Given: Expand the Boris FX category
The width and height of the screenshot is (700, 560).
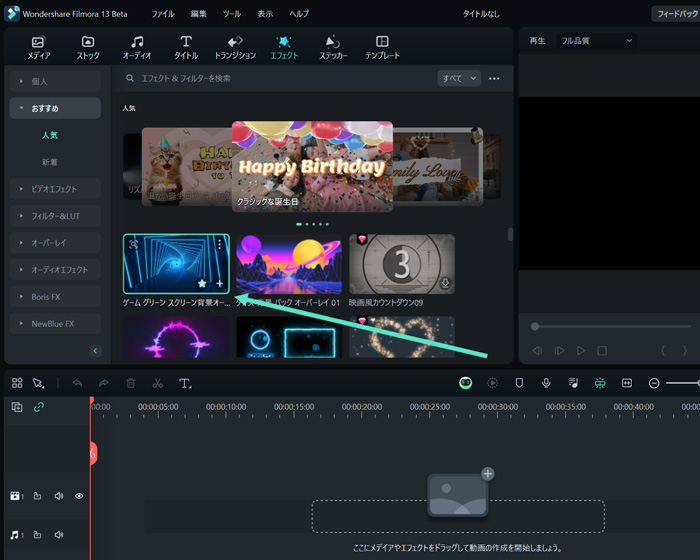Looking at the screenshot, I should click(55, 297).
